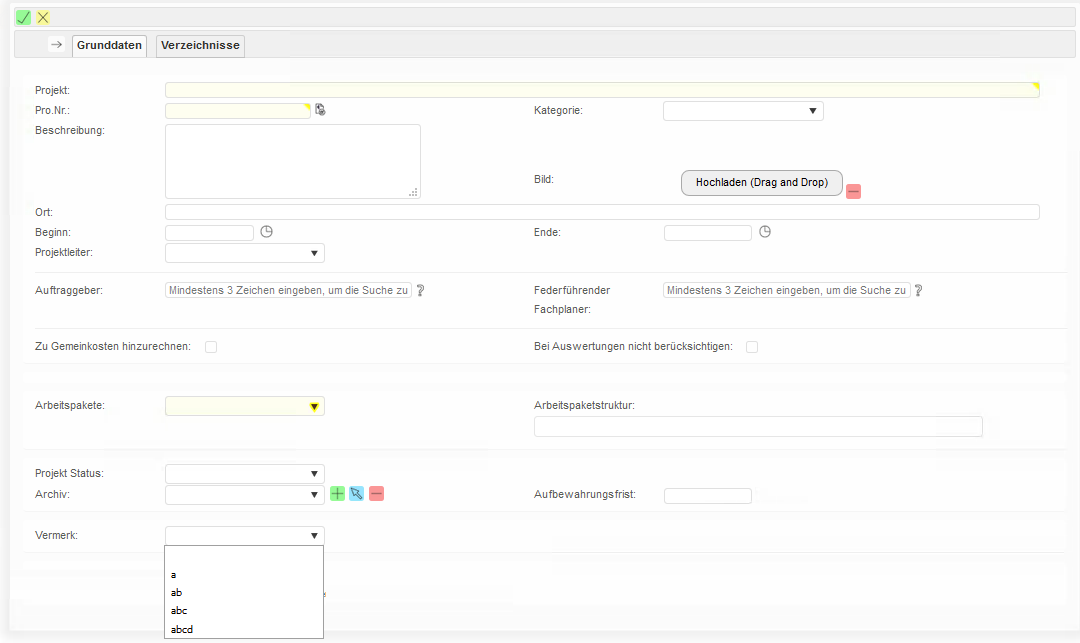Switch to the Verzeichnisse tab

[200, 45]
